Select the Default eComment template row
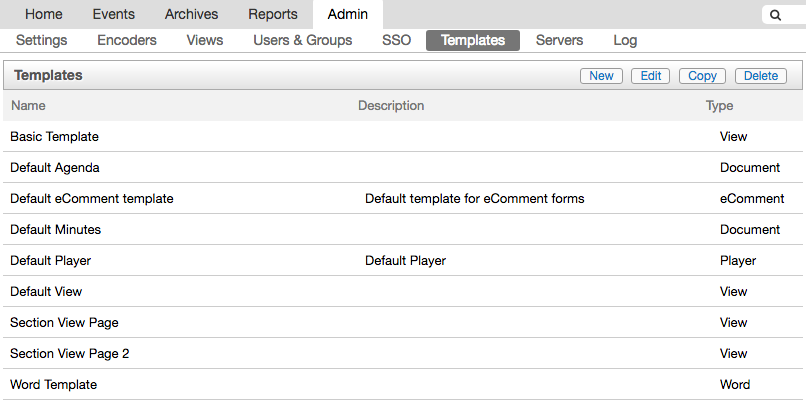The height and width of the screenshot is (412, 806). pyautogui.click(x=92, y=199)
